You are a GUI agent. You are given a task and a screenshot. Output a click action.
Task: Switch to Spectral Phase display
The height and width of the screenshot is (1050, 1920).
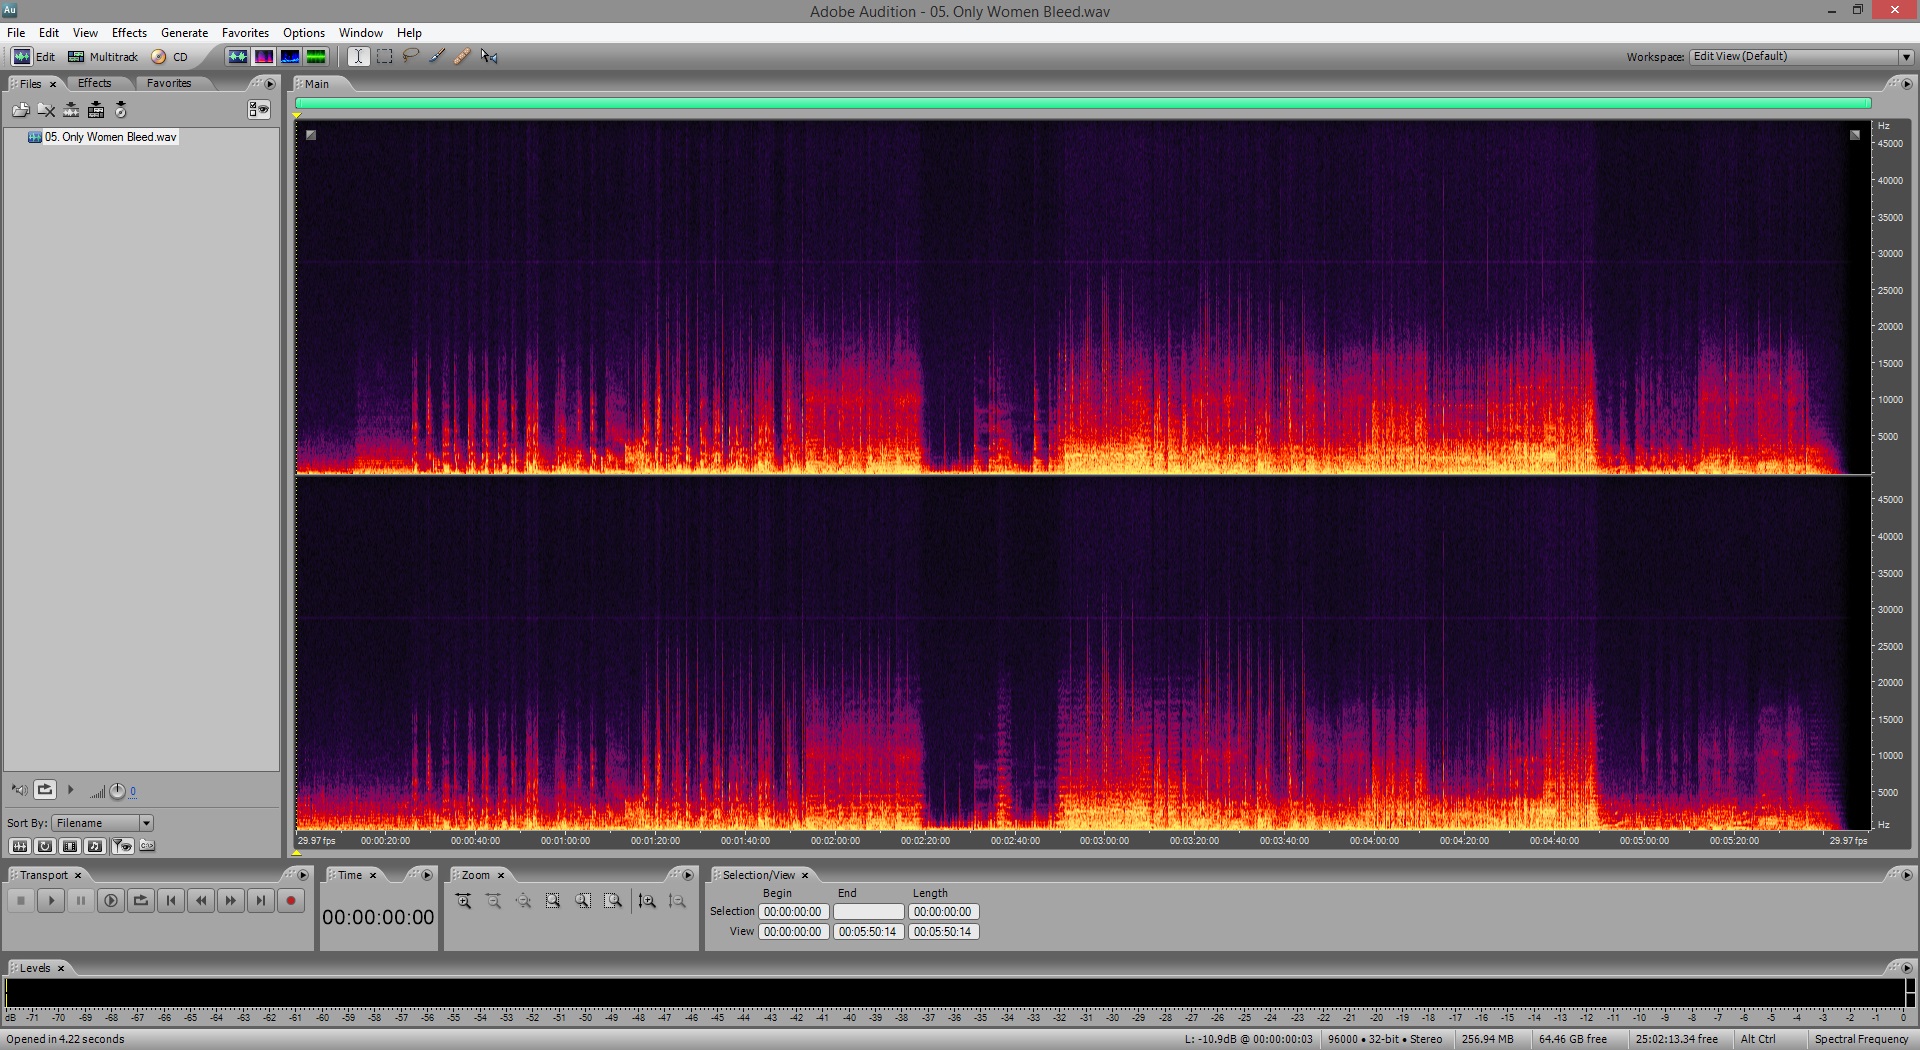click(x=315, y=56)
